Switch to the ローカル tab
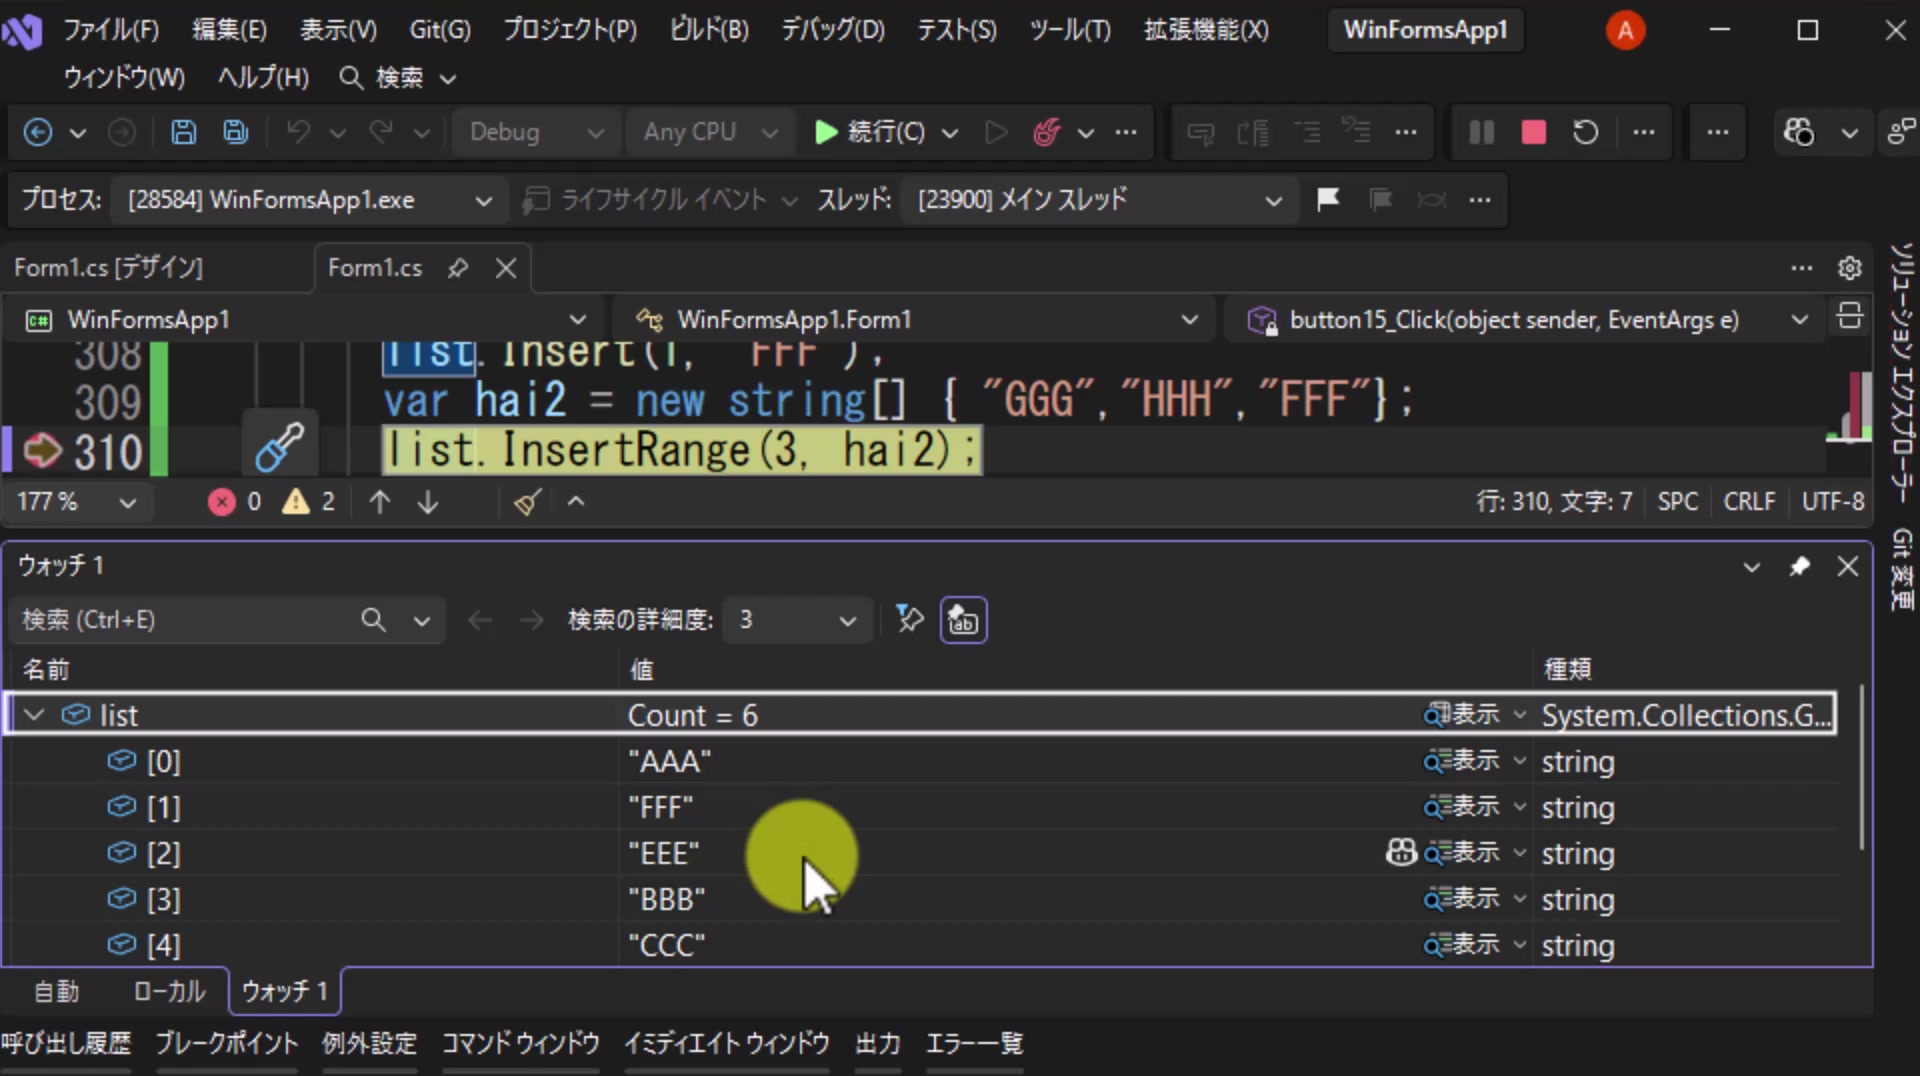Image resolution: width=1920 pixels, height=1076 pixels. click(x=169, y=991)
